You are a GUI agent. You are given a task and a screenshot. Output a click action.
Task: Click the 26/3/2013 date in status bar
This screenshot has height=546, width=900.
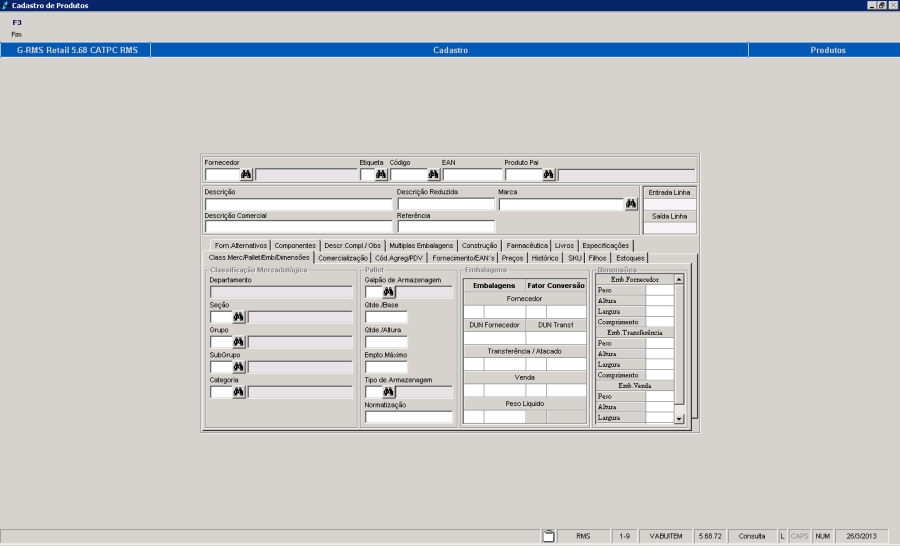tap(861, 536)
